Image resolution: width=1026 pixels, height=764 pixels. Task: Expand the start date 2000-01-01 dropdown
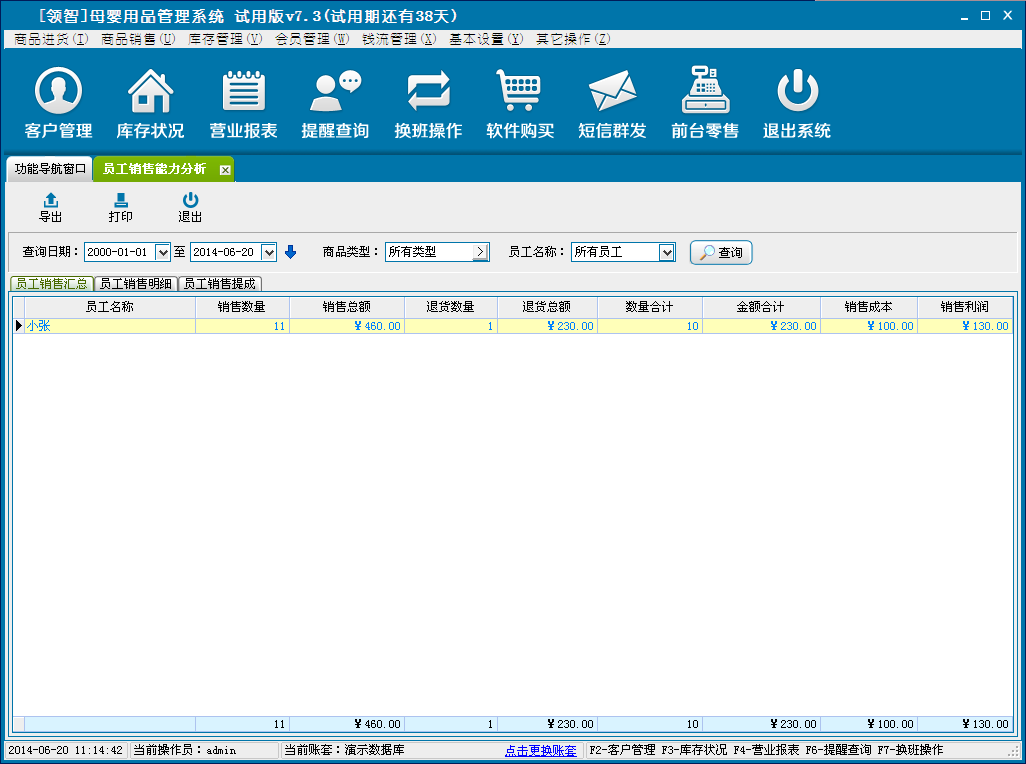click(x=163, y=253)
